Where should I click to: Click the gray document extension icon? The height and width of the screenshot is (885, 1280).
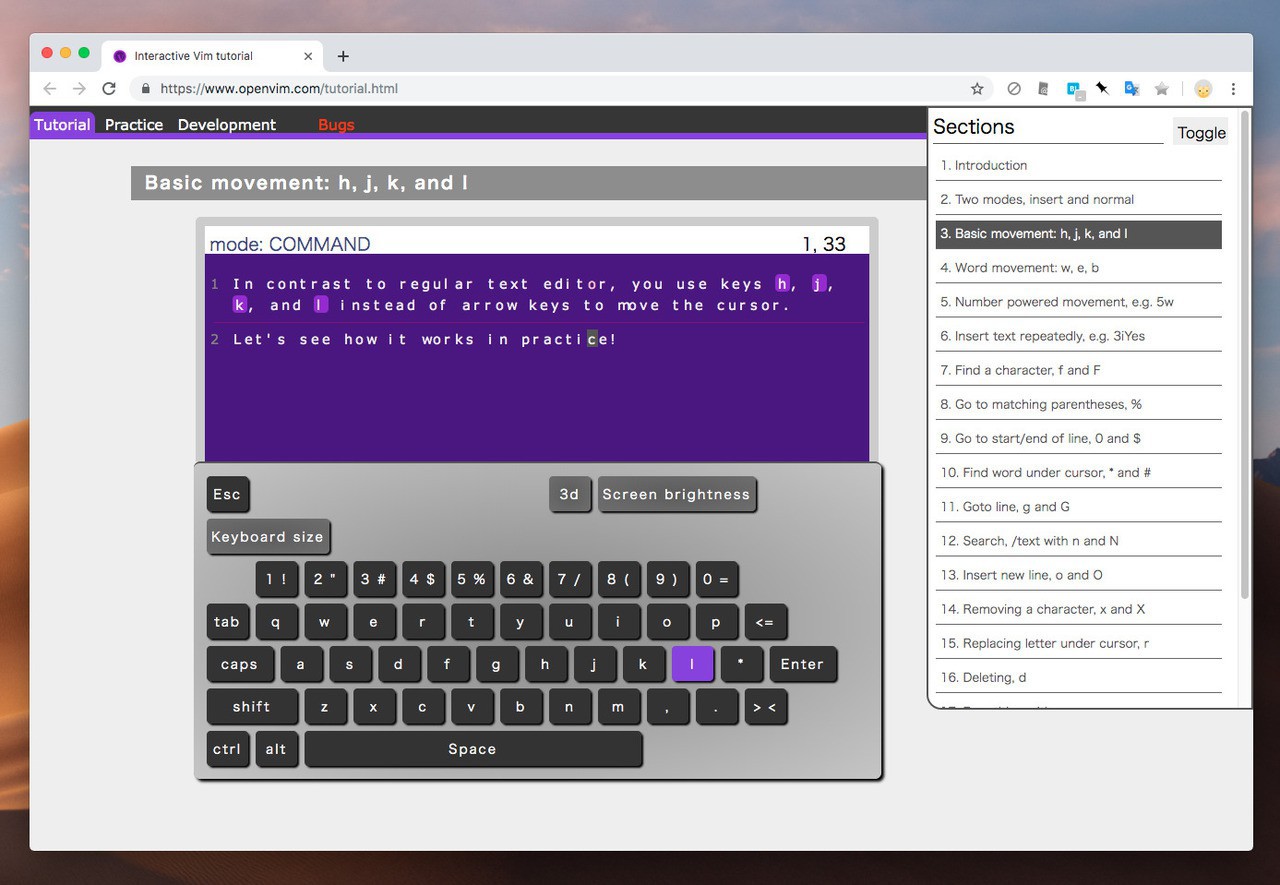(x=1043, y=89)
